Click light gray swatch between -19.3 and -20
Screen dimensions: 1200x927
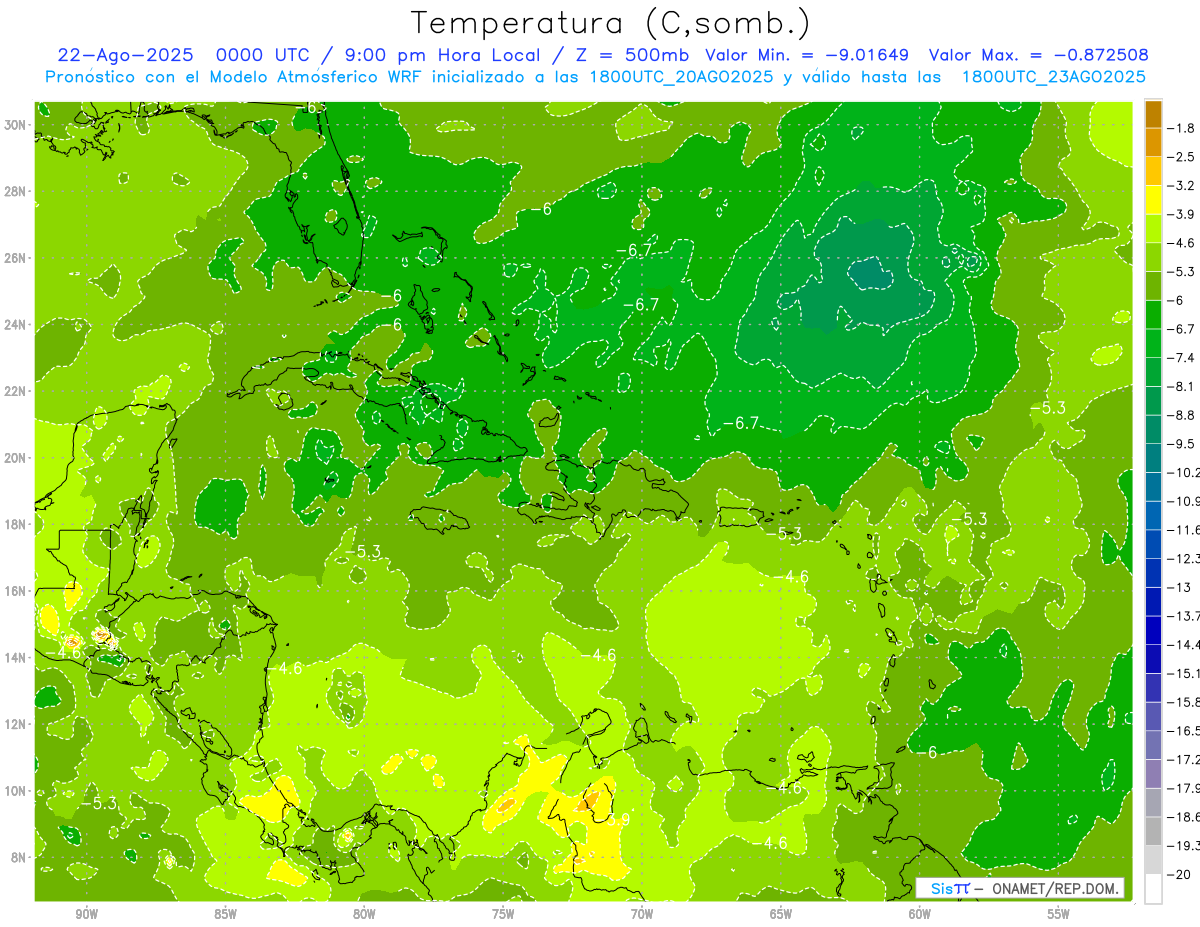(1153, 860)
